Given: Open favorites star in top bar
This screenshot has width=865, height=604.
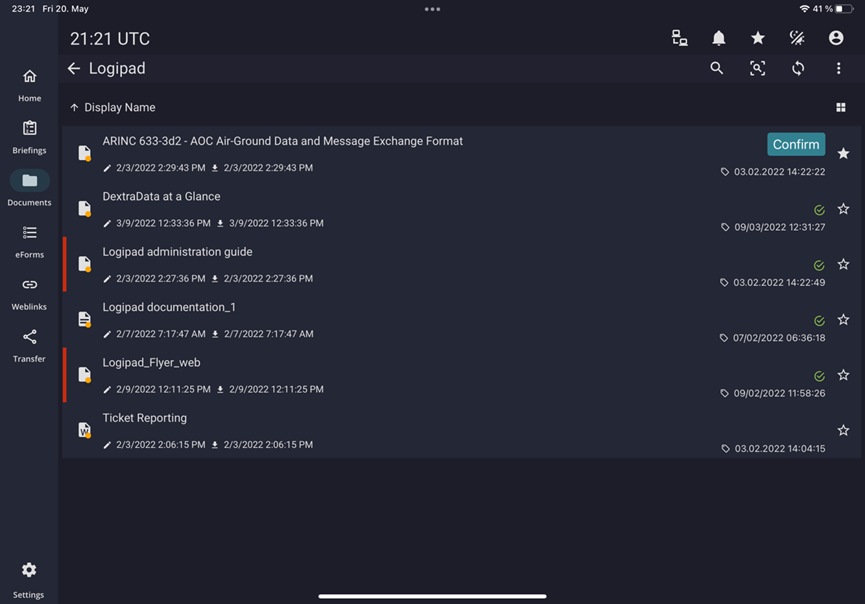Looking at the screenshot, I should tap(758, 38).
